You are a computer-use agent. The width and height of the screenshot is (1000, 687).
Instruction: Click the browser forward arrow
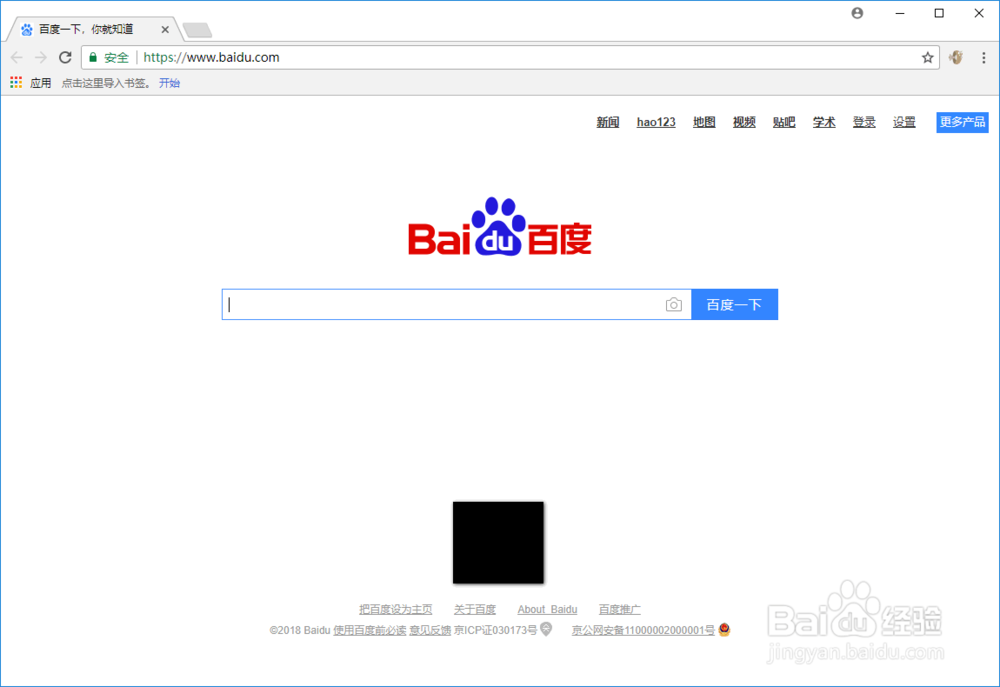41,57
